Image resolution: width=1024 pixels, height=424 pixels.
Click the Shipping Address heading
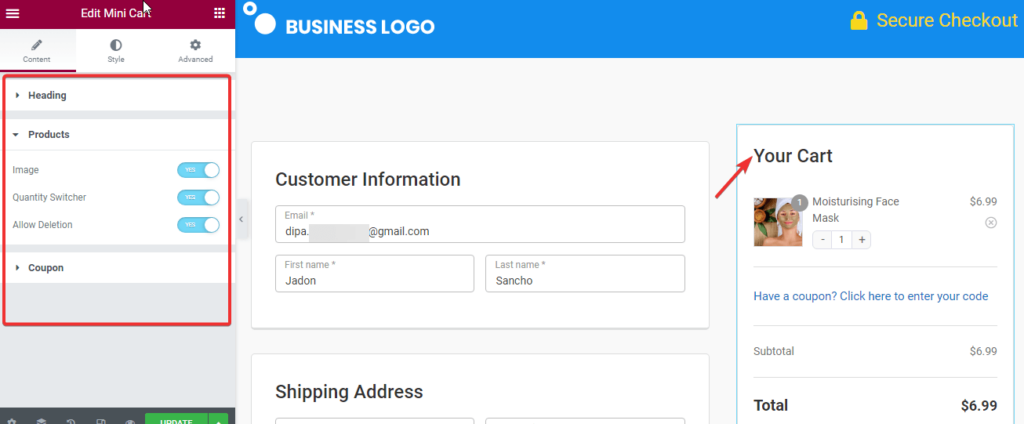click(x=349, y=391)
